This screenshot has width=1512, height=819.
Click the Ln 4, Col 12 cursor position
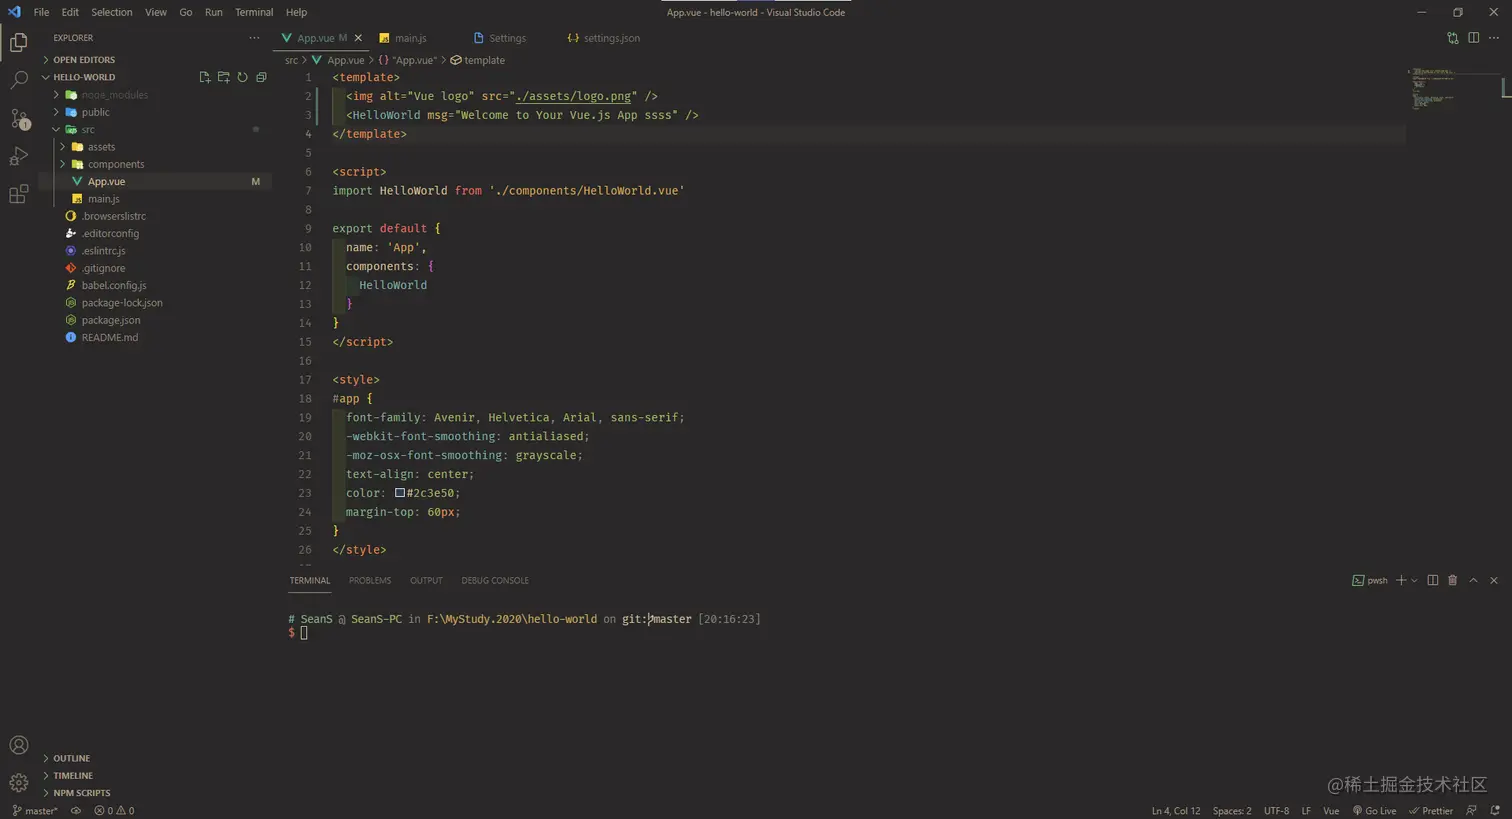click(1176, 811)
